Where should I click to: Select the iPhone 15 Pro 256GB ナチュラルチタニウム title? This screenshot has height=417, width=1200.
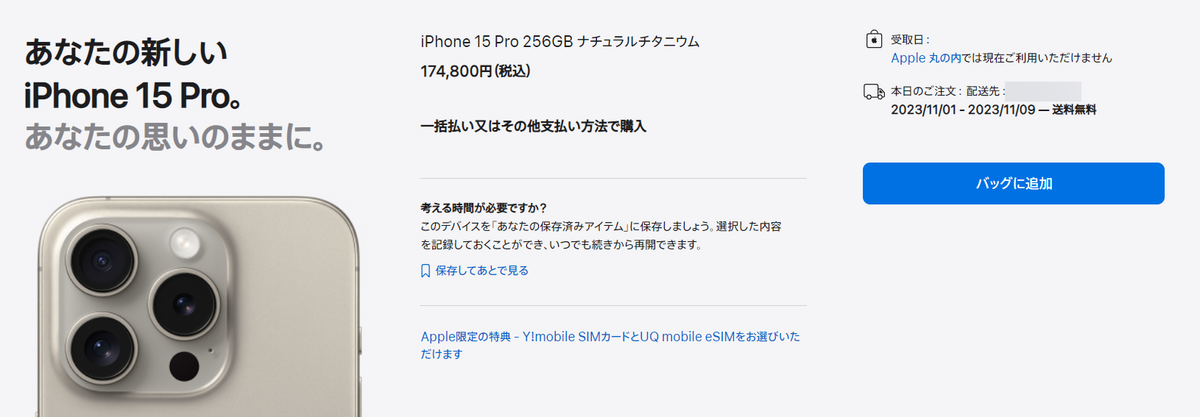[560, 42]
